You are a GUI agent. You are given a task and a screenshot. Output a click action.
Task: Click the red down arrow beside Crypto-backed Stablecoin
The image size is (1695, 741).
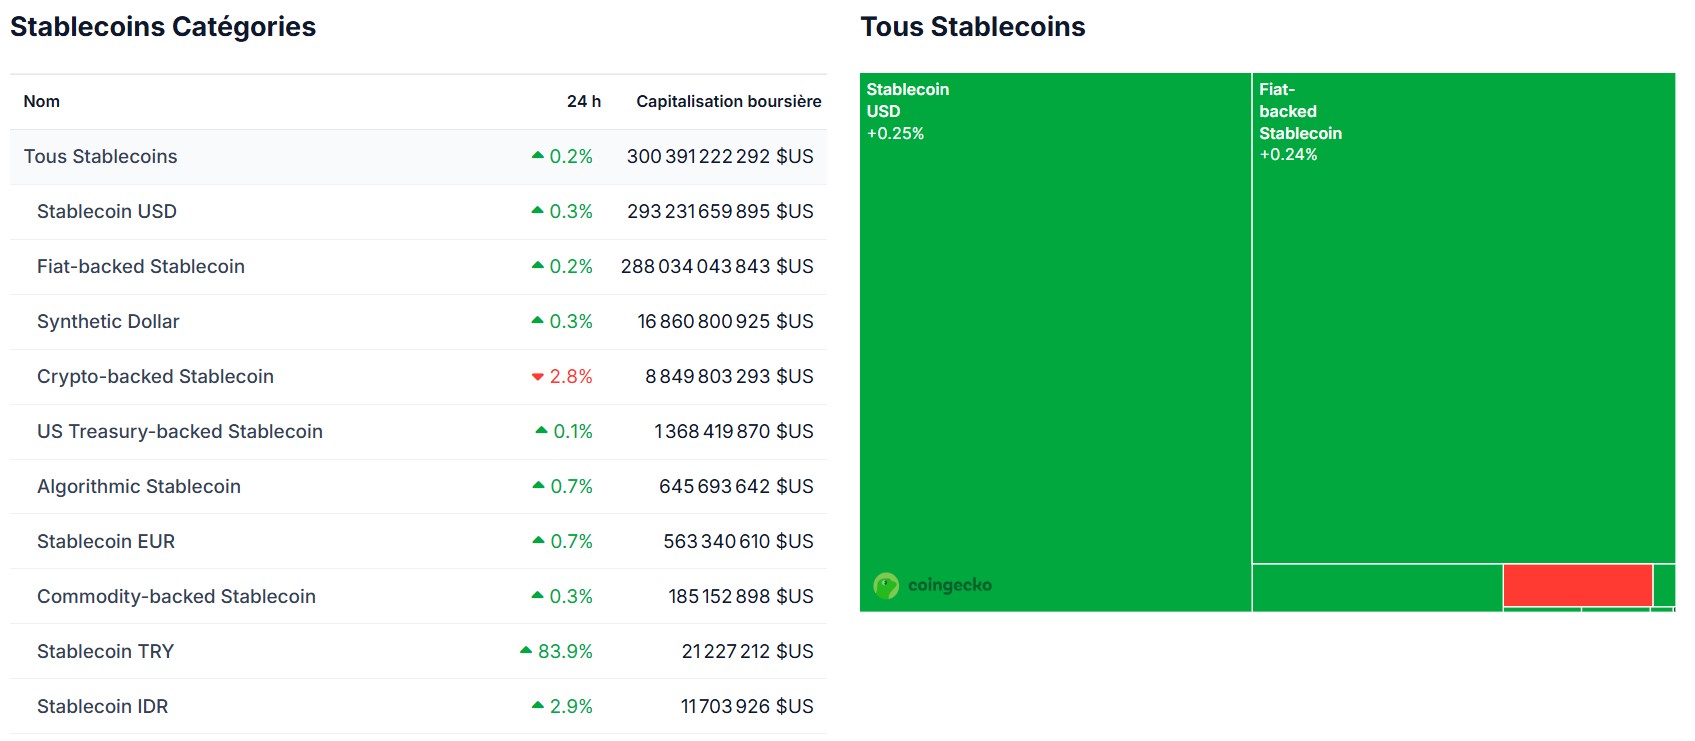pyautogui.click(x=539, y=377)
